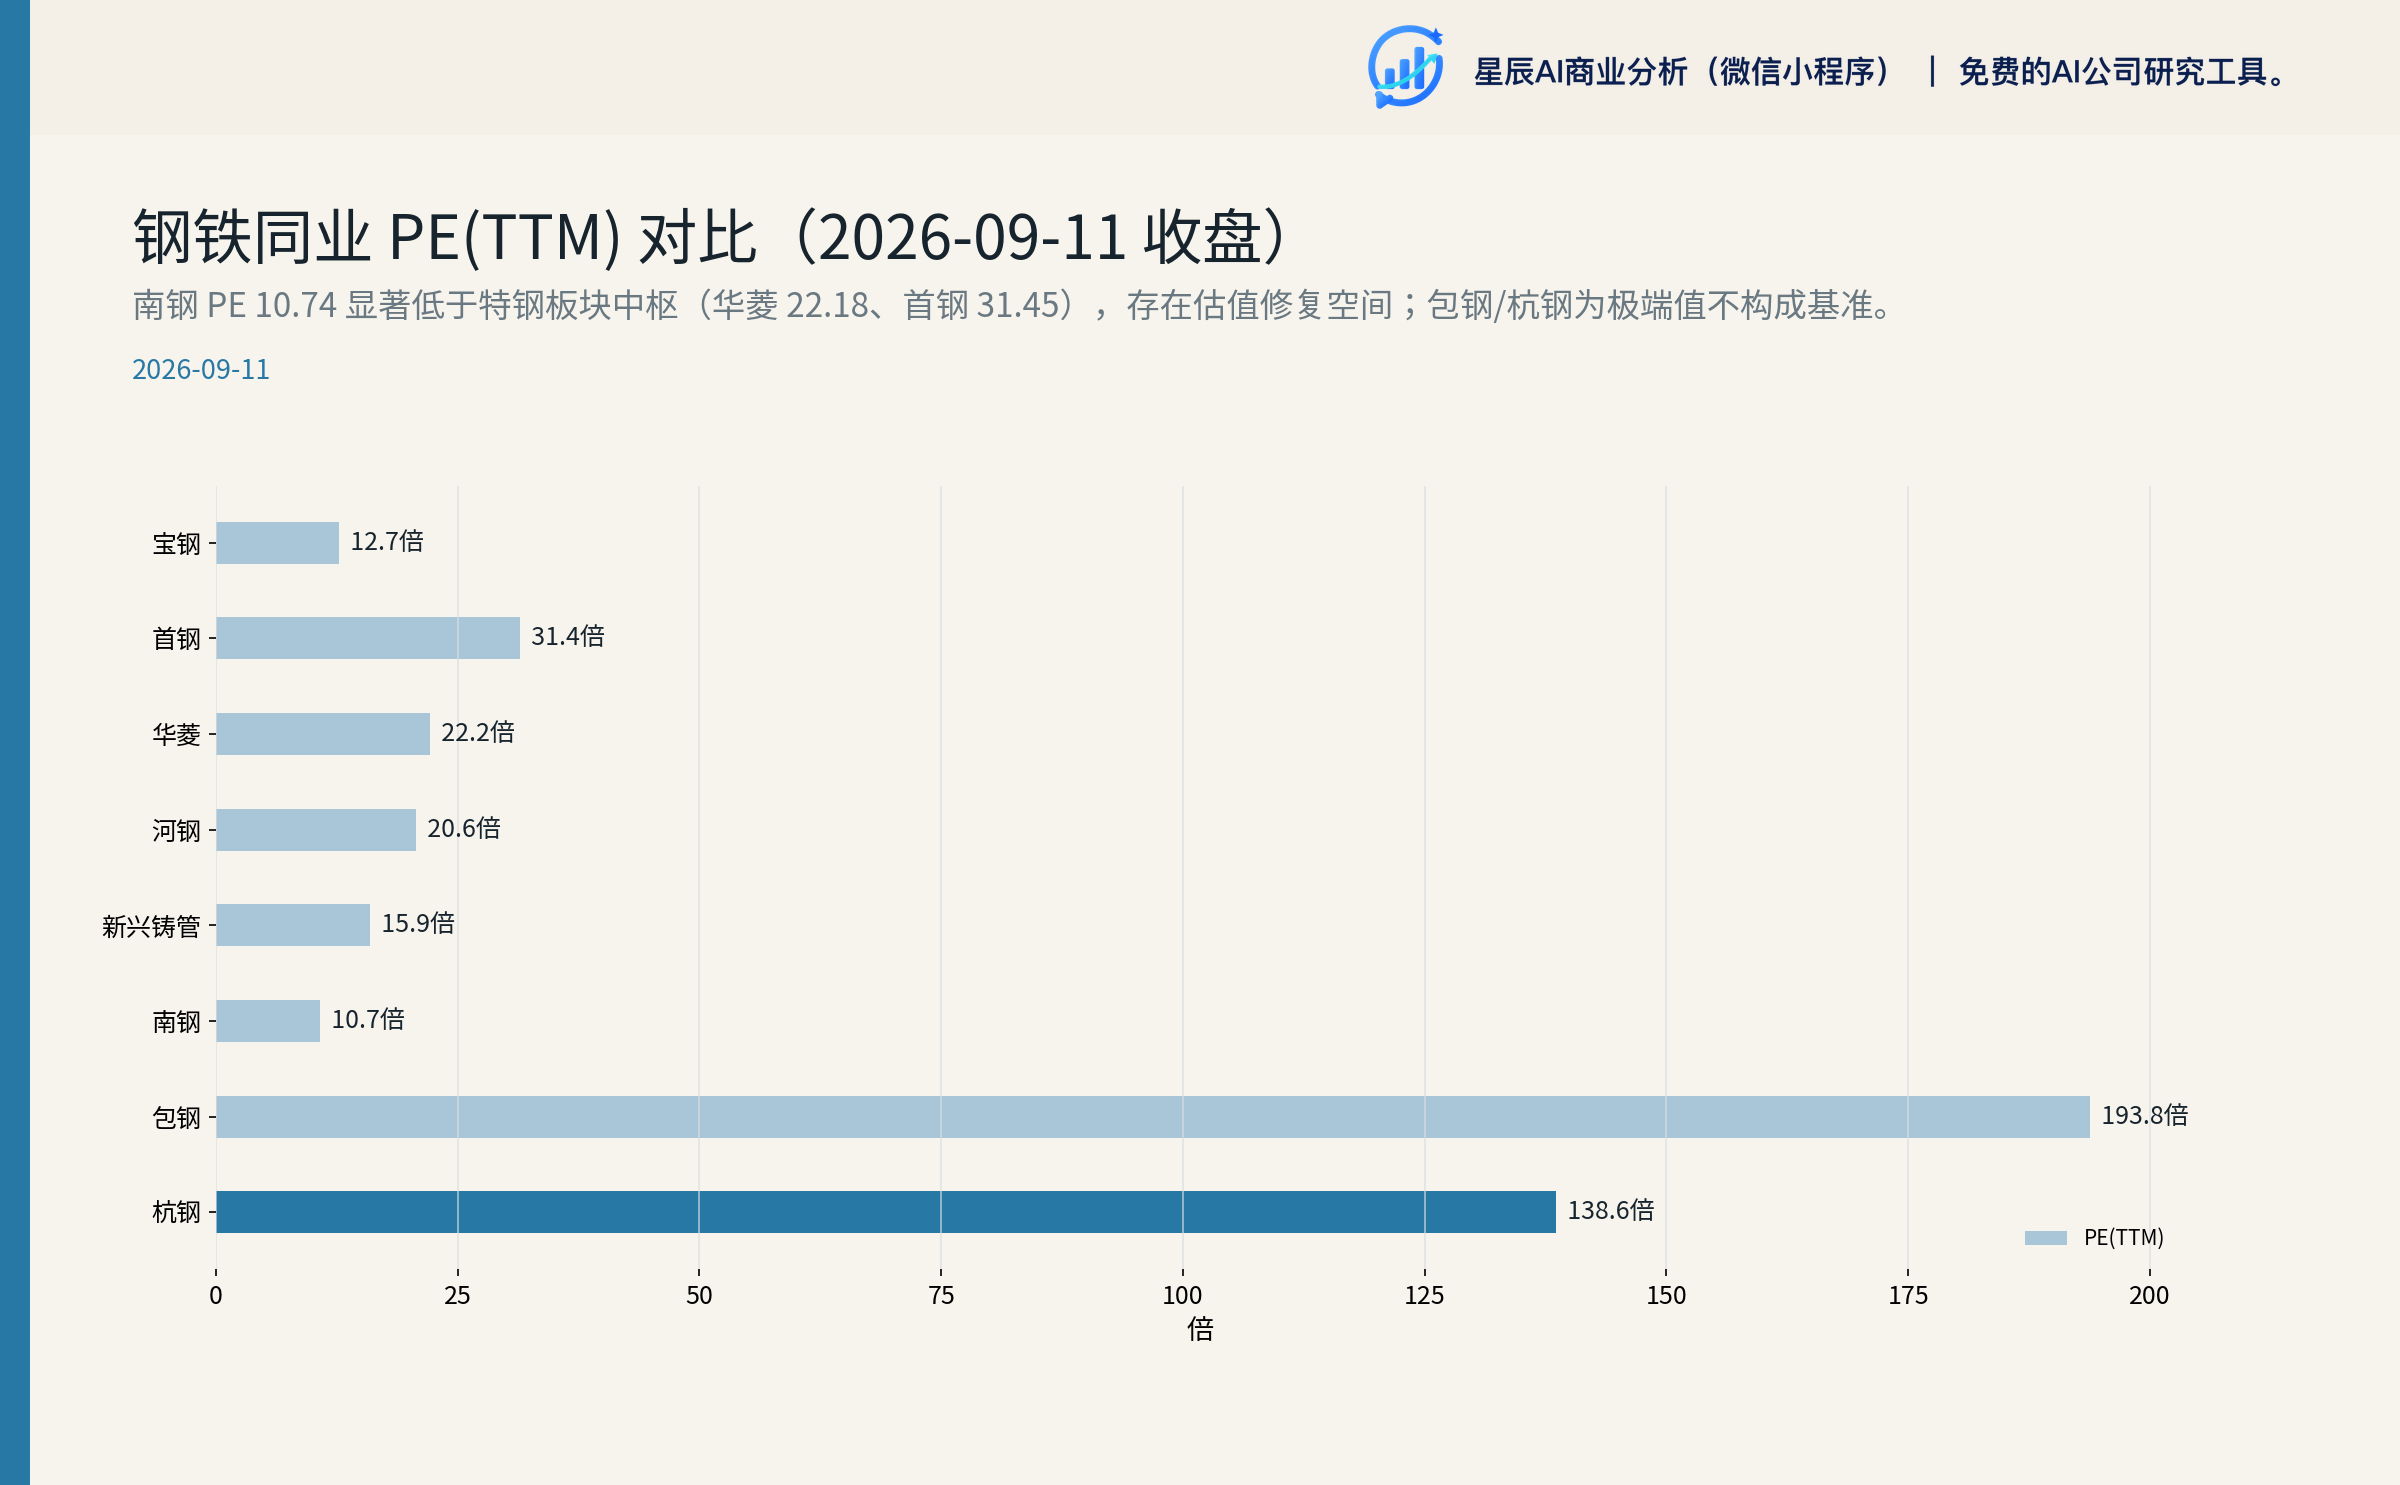Viewport: 2400px width, 1485px height.
Task: Click the subtitle beginning 南钢 PE 10.74
Action: click(x=1013, y=305)
